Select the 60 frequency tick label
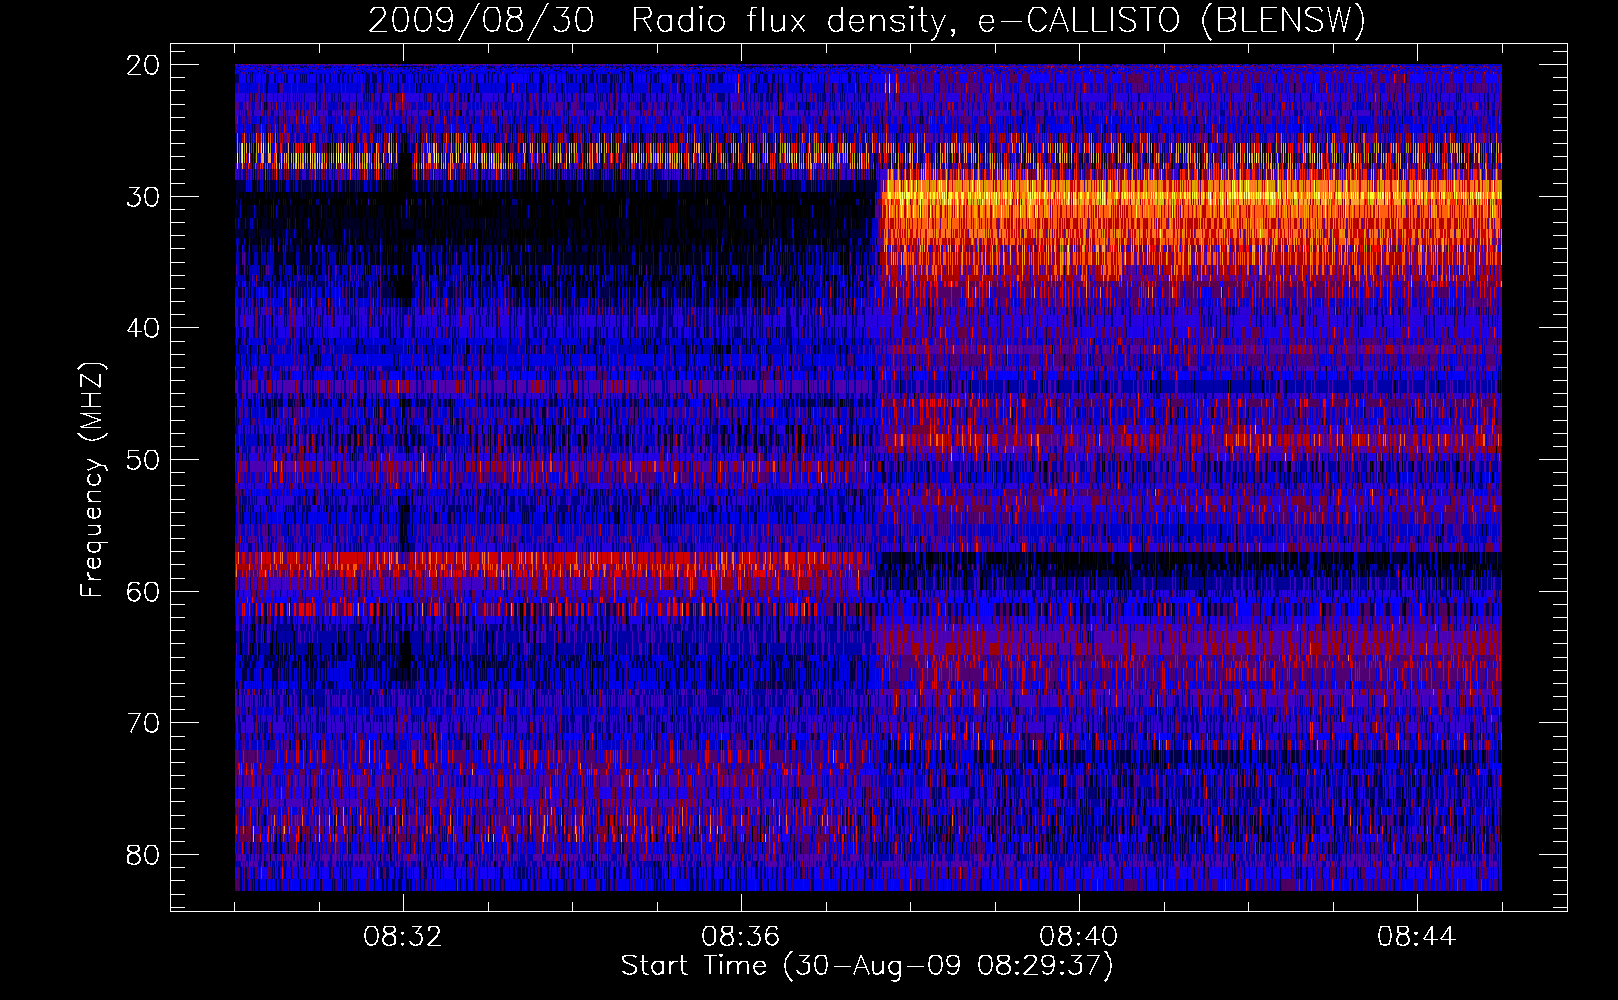 [145, 591]
